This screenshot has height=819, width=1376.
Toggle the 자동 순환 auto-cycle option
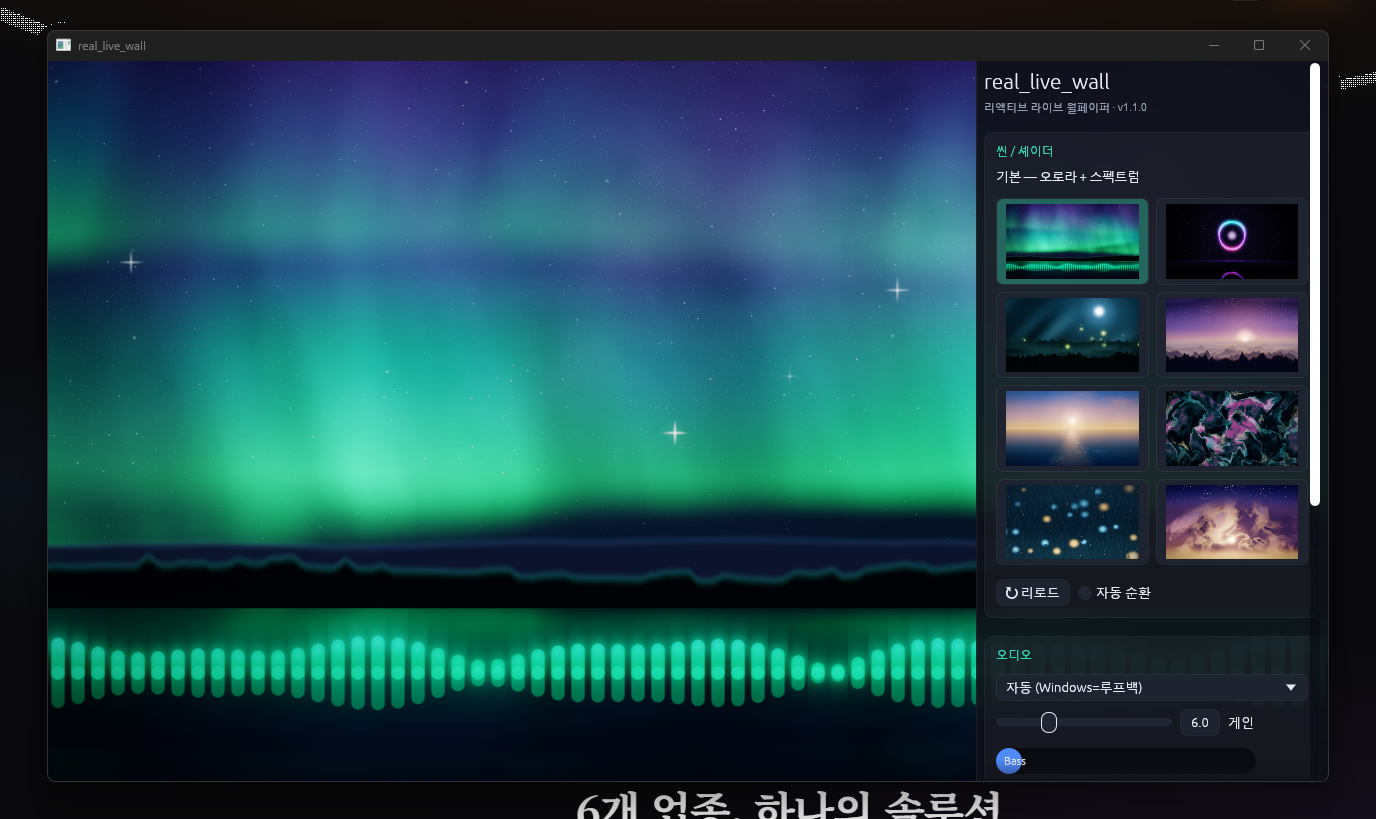click(x=1114, y=593)
